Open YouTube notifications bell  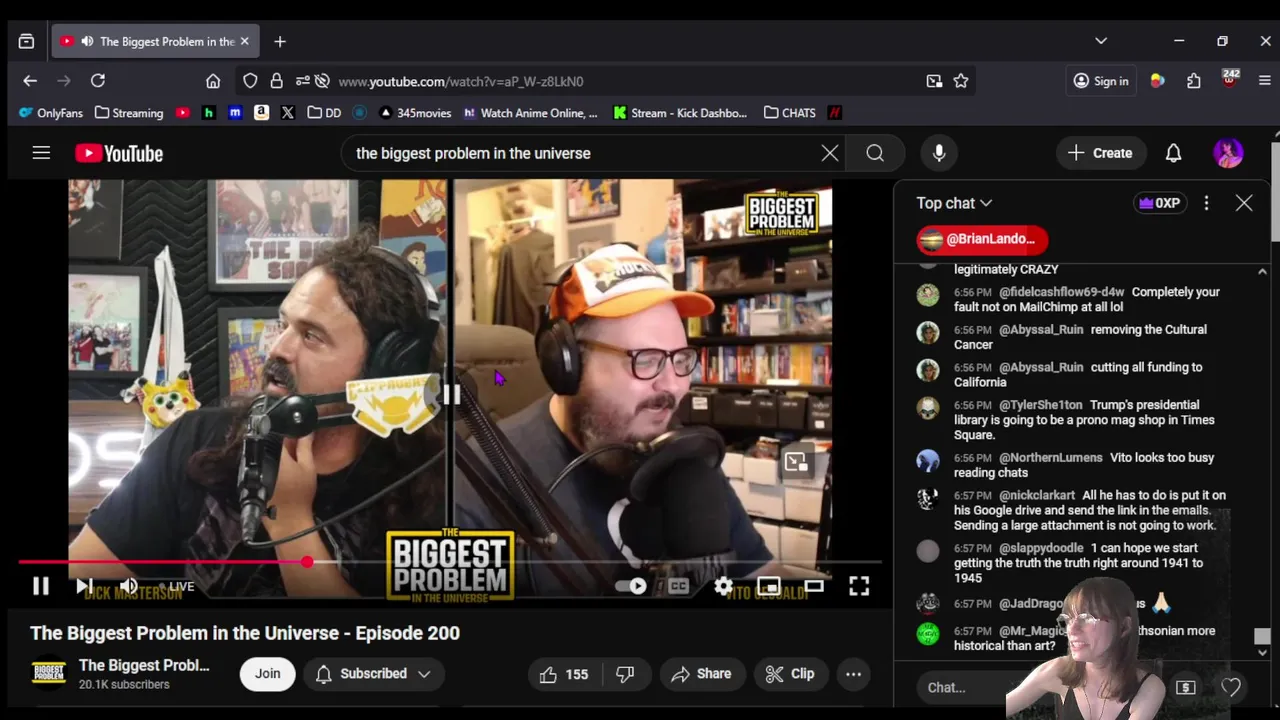pyautogui.click(x=1173, y=153)
